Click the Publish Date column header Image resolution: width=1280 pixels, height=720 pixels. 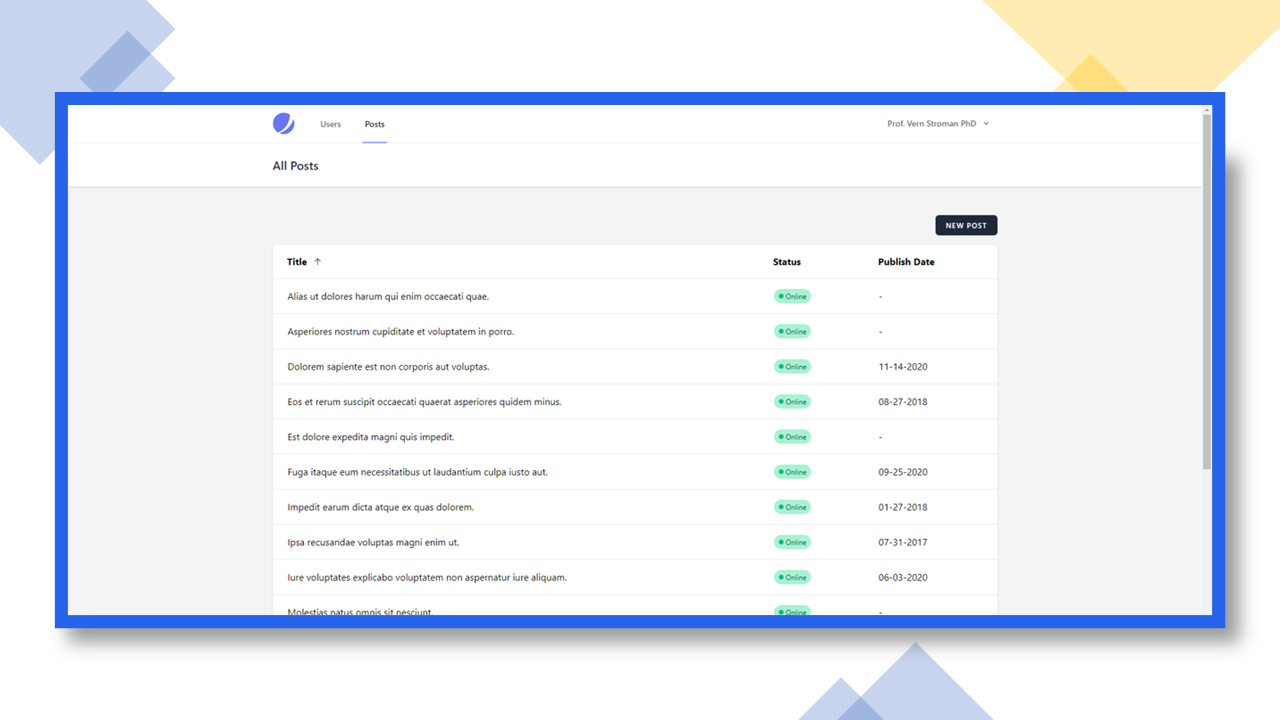[906, 262]
